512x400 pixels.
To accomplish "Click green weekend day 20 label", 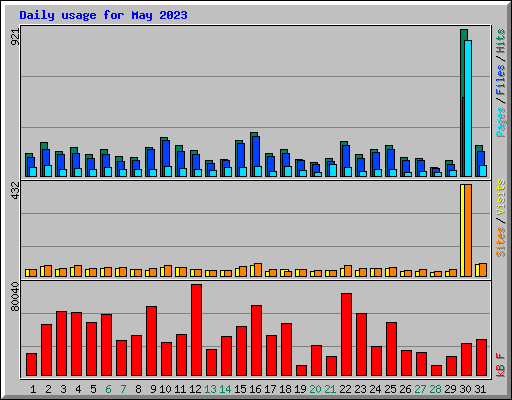I will coord(315,389).
